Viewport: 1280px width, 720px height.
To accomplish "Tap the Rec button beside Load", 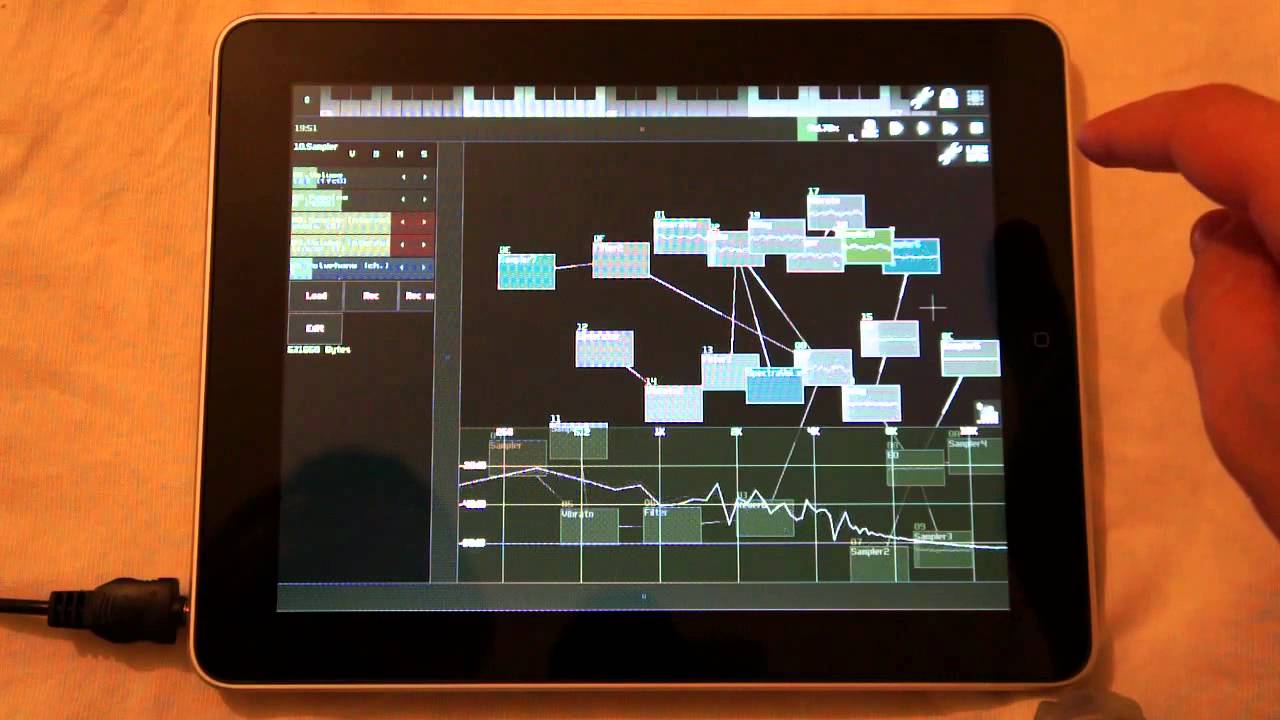I will click(371, 296).
